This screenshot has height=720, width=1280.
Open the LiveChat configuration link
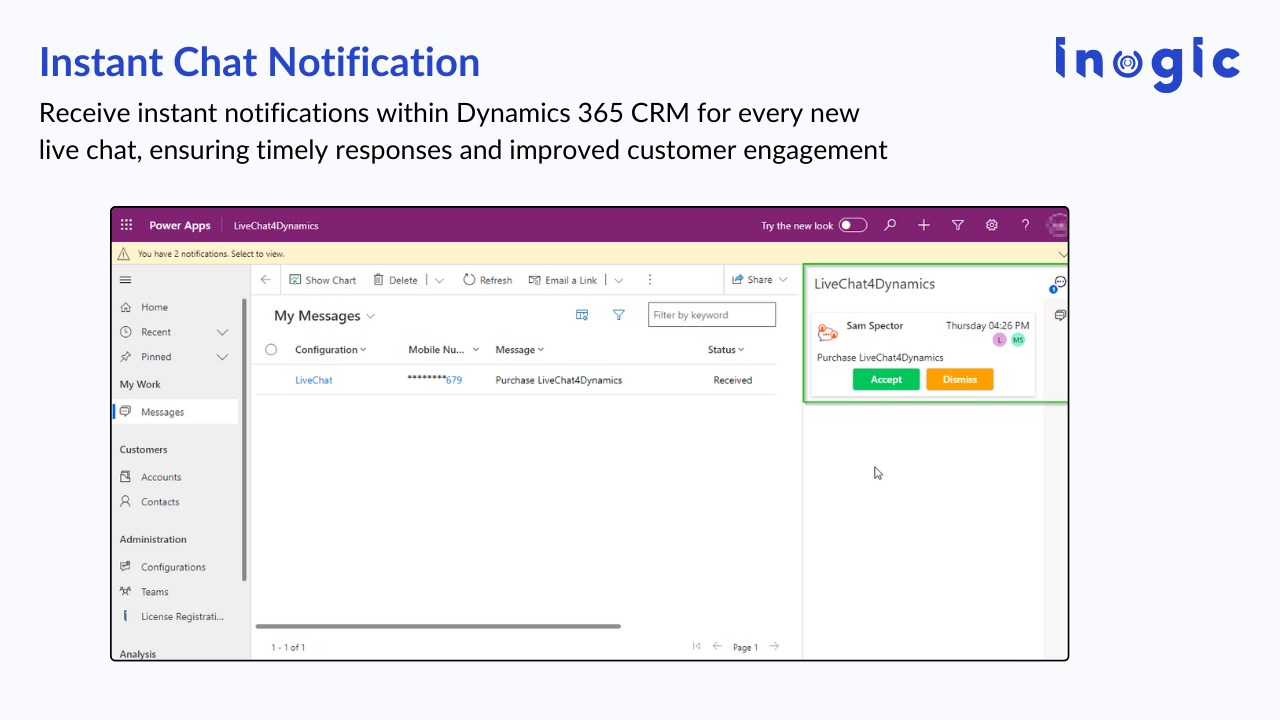point(313,380)
